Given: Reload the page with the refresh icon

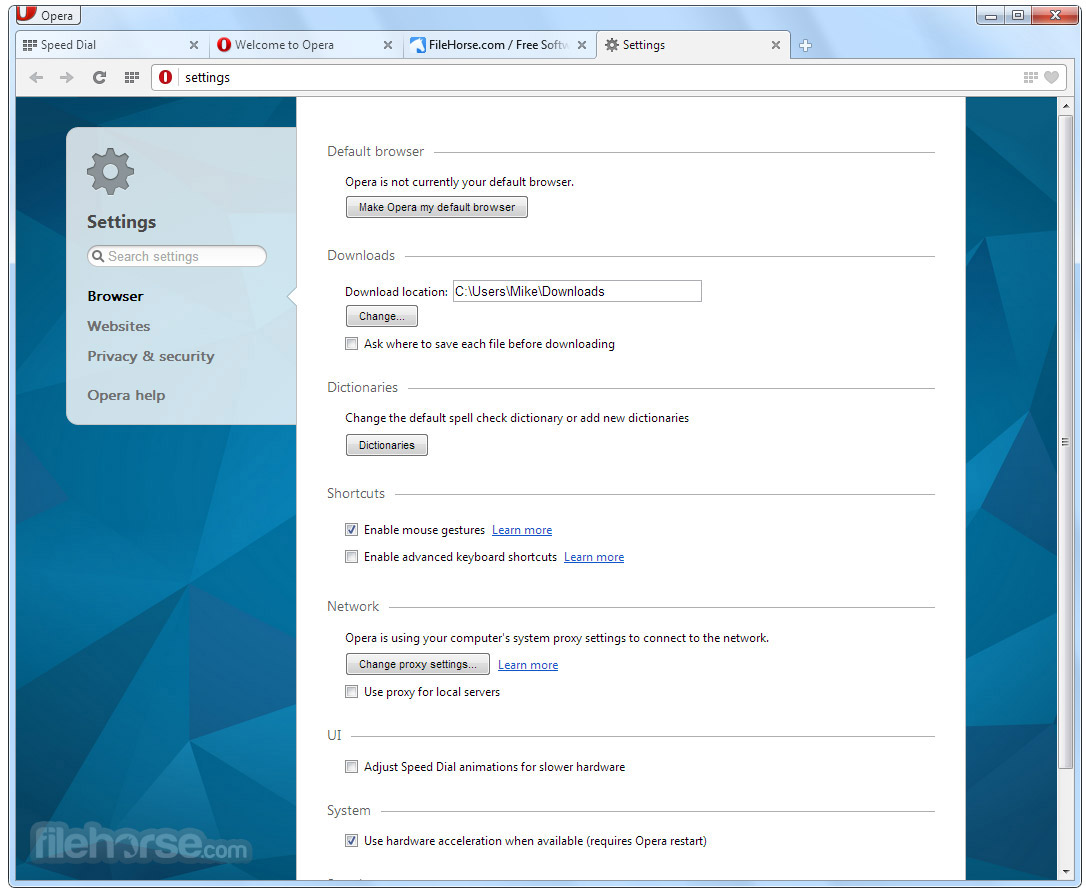Looking at the screenshot, I should (x=99, y=78).
